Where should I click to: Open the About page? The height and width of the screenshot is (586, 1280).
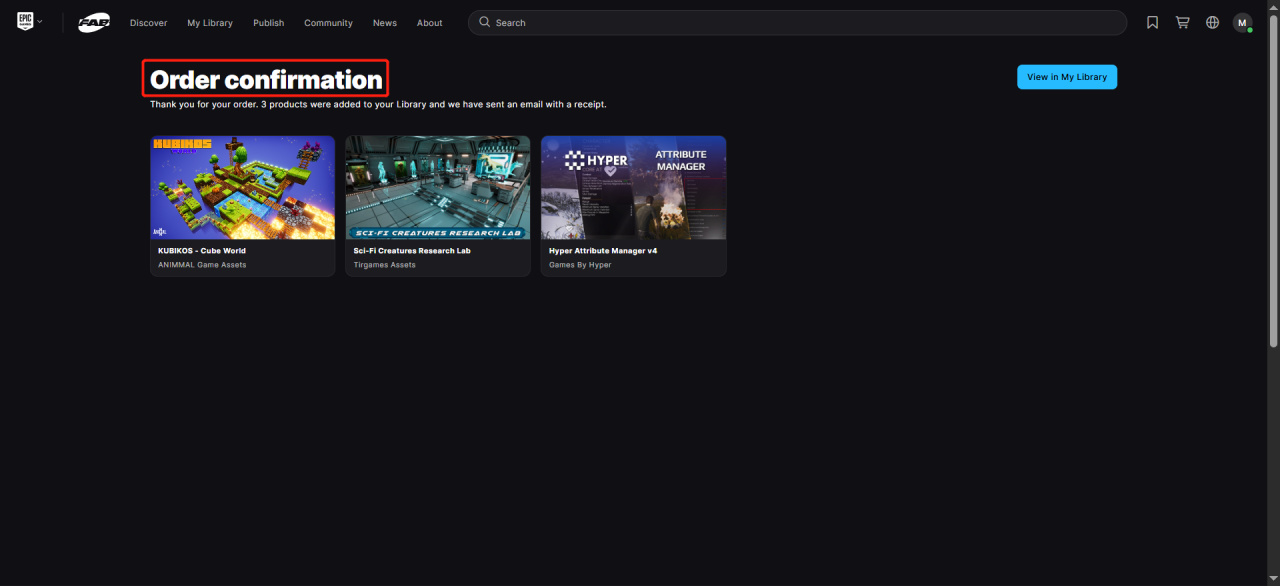(430, 23)
